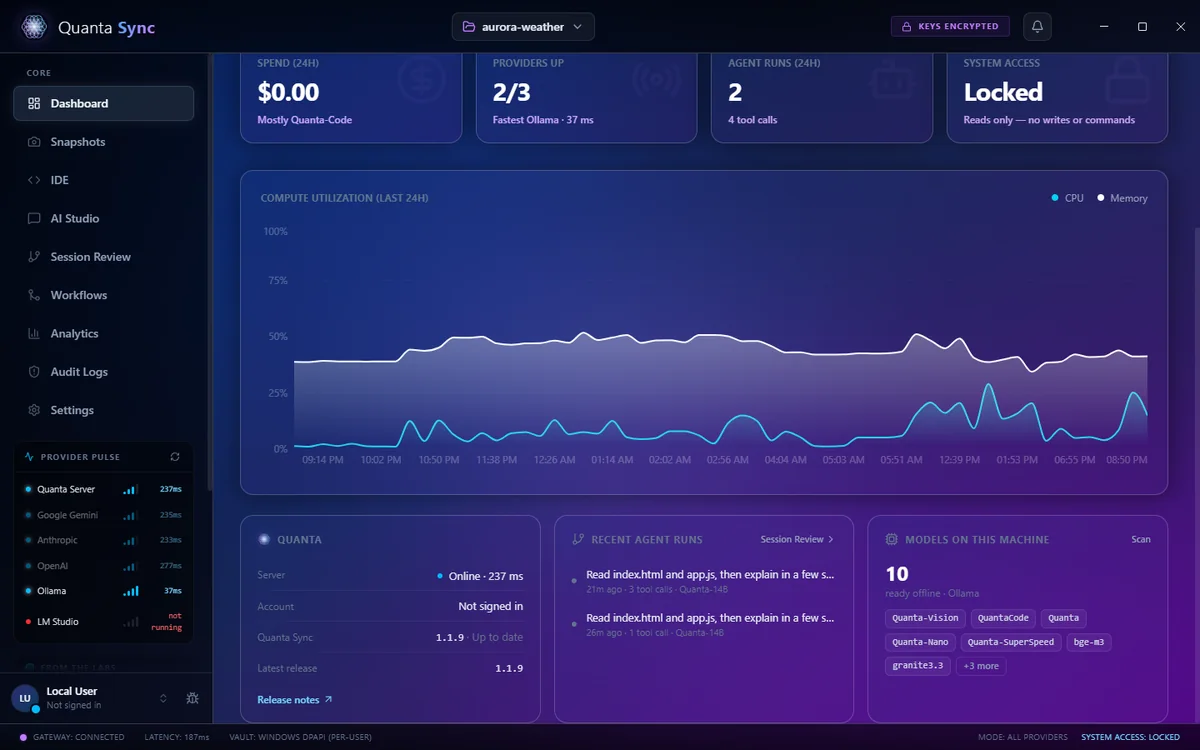Click Ollama signal strength bars
The height and width of the screenshot is (750, 1200).
[131, 591]
